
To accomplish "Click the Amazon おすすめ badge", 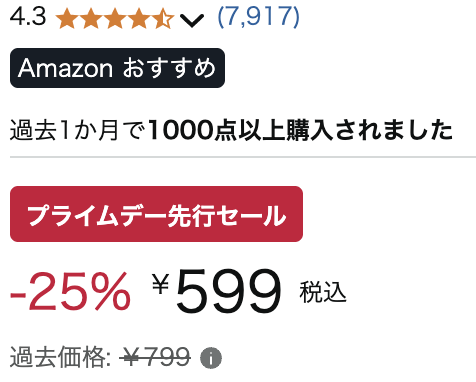I will (117, 68).
